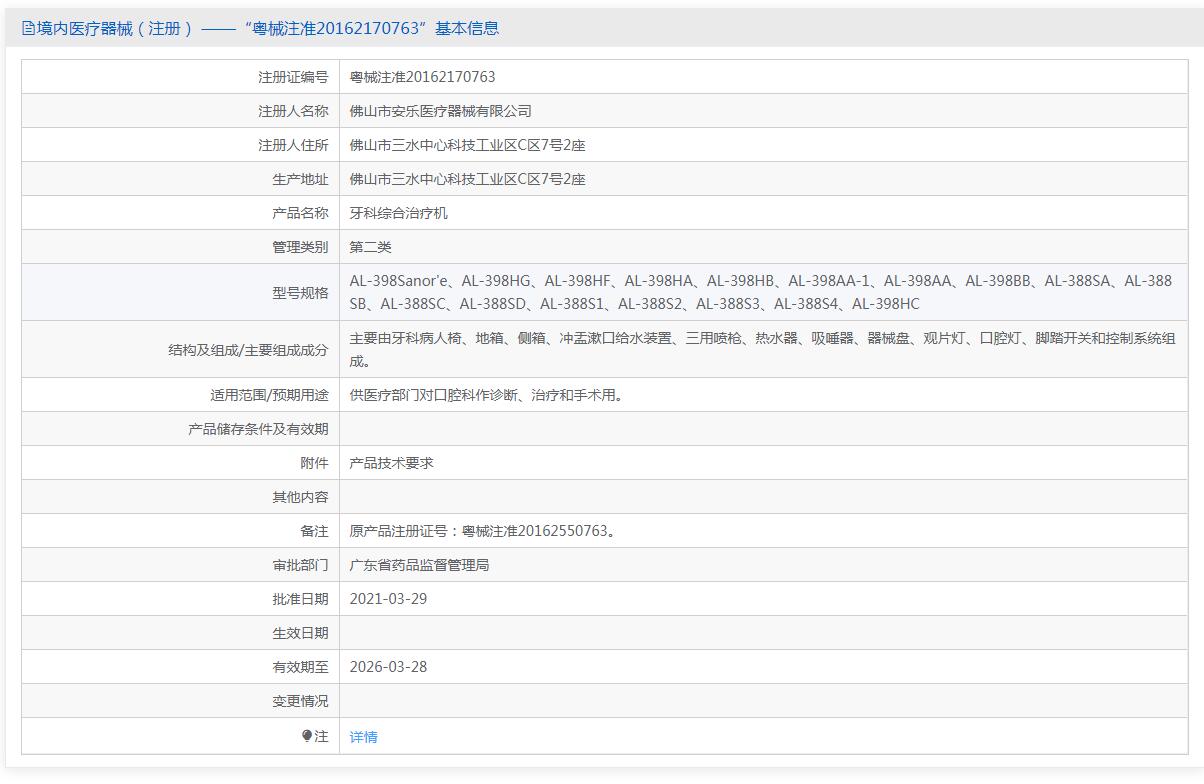The image size is (1204, 784).
Task: Click the 备注 label
Action: point(314,531)
